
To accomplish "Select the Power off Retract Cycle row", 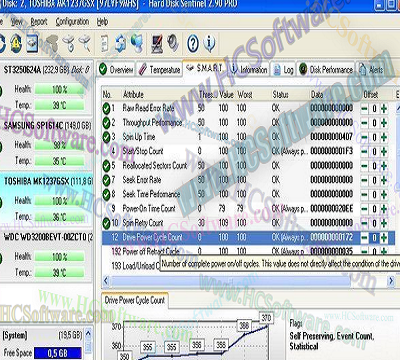I will pos(248,251).
